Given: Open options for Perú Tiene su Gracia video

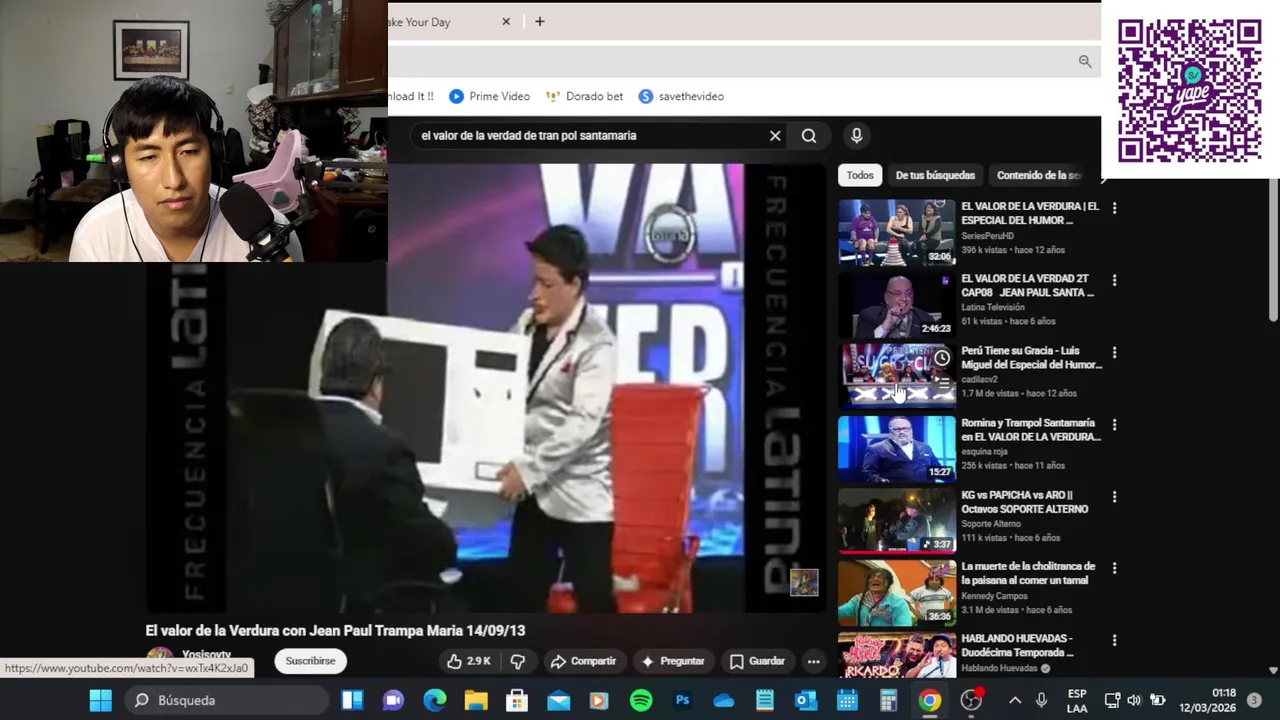Looking at the screenshot, I should pos(1114,352).
